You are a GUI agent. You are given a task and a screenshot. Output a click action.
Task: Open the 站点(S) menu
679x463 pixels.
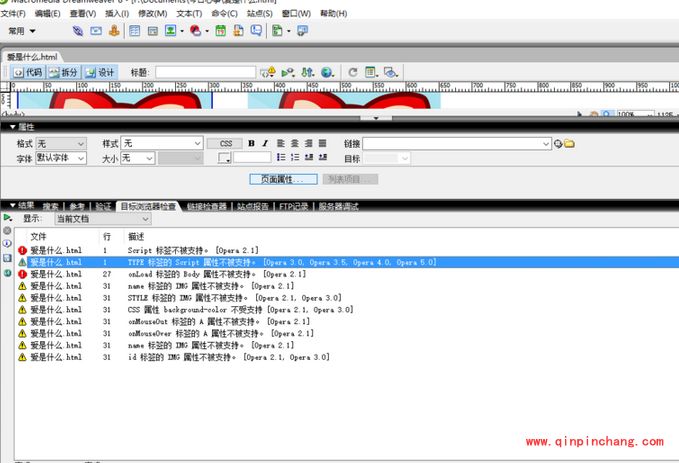tap(260, 13)
